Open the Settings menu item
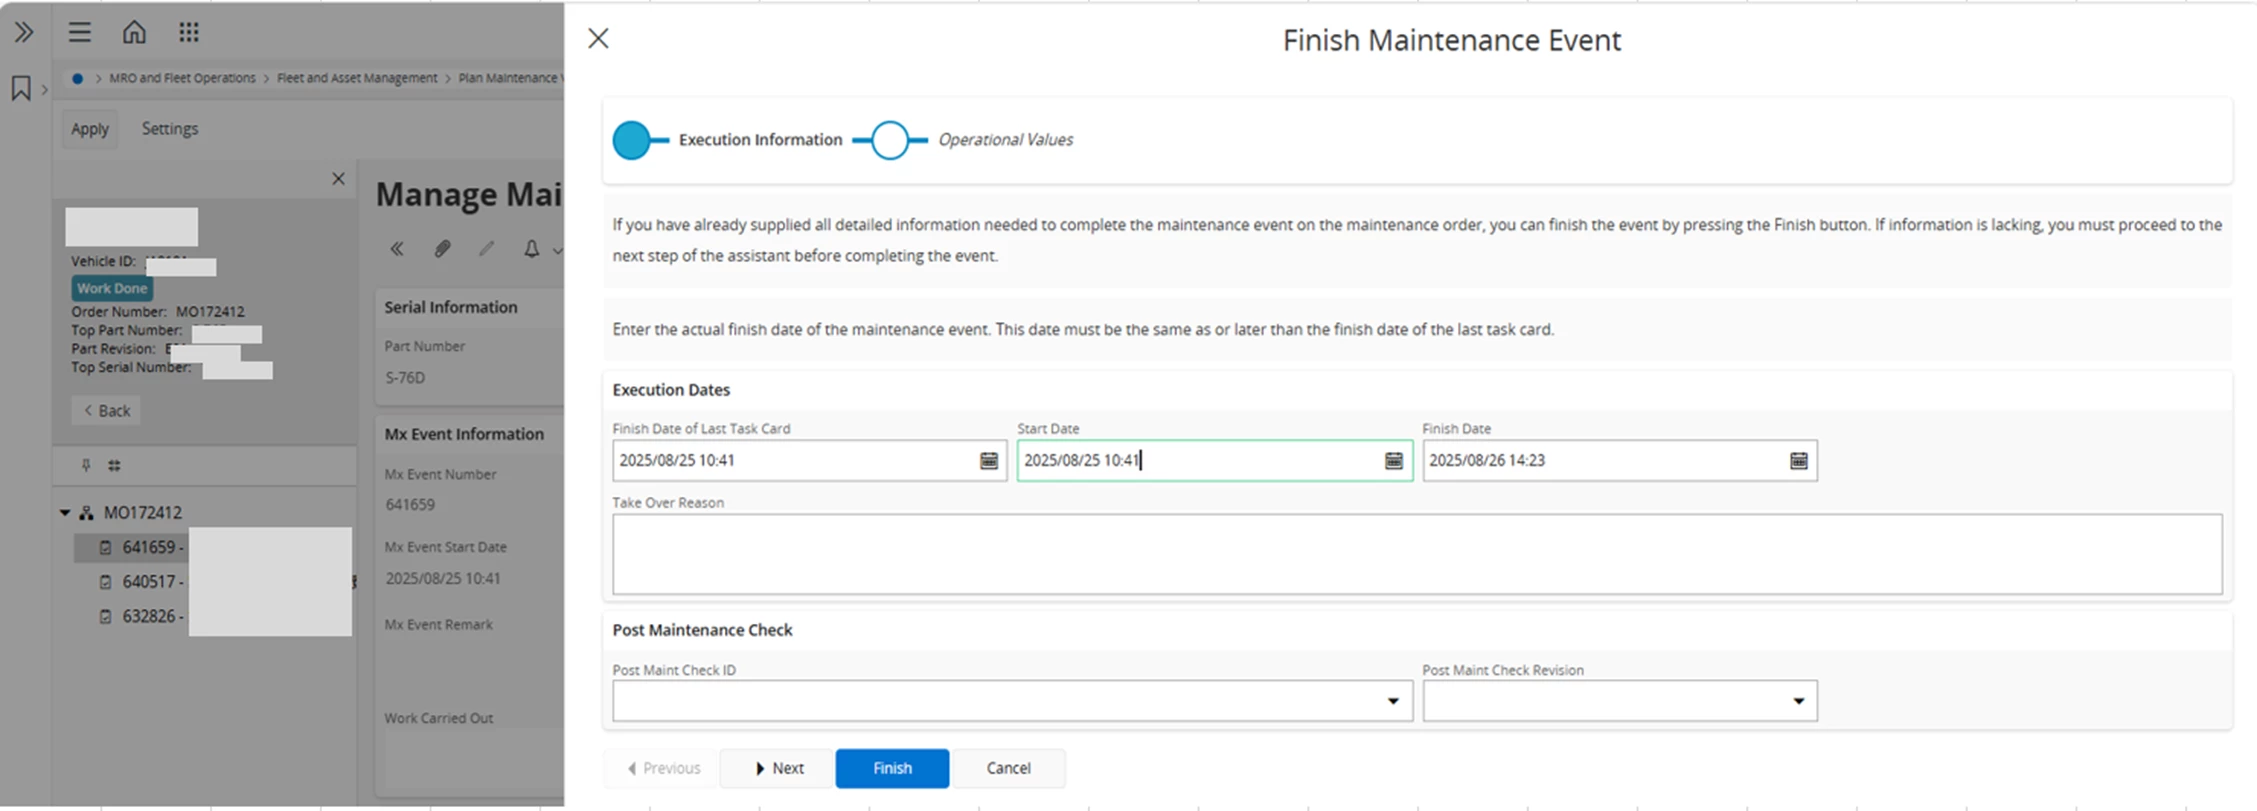 (x=170, y=129)
